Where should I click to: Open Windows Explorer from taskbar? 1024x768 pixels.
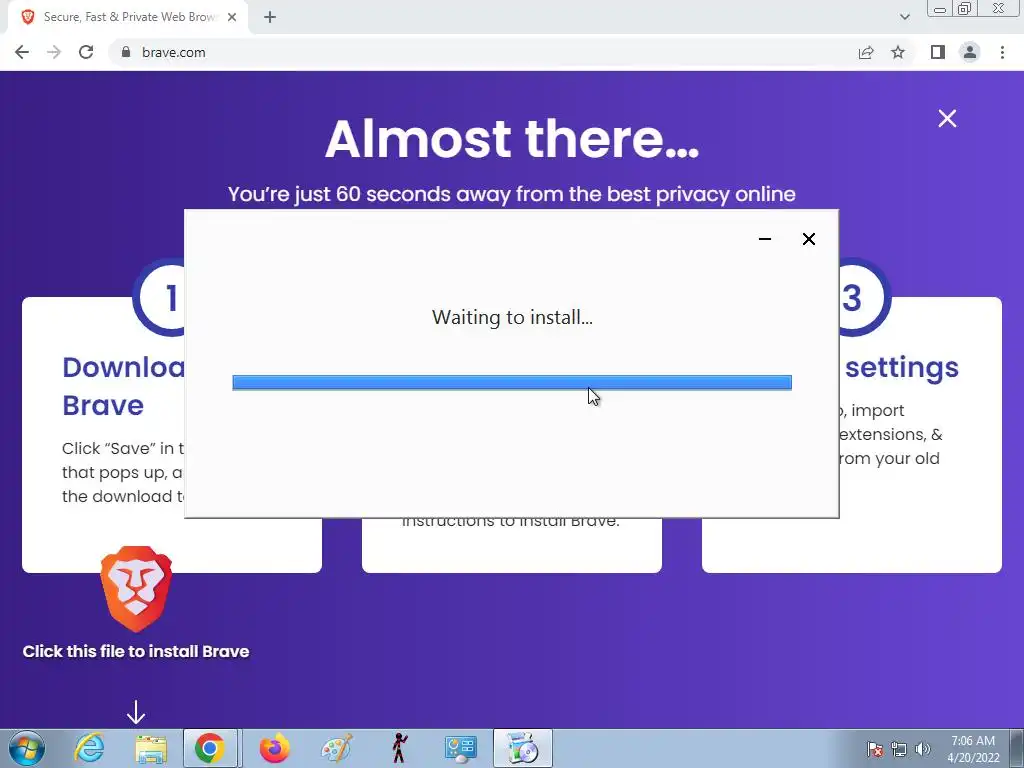pos(151,748)
